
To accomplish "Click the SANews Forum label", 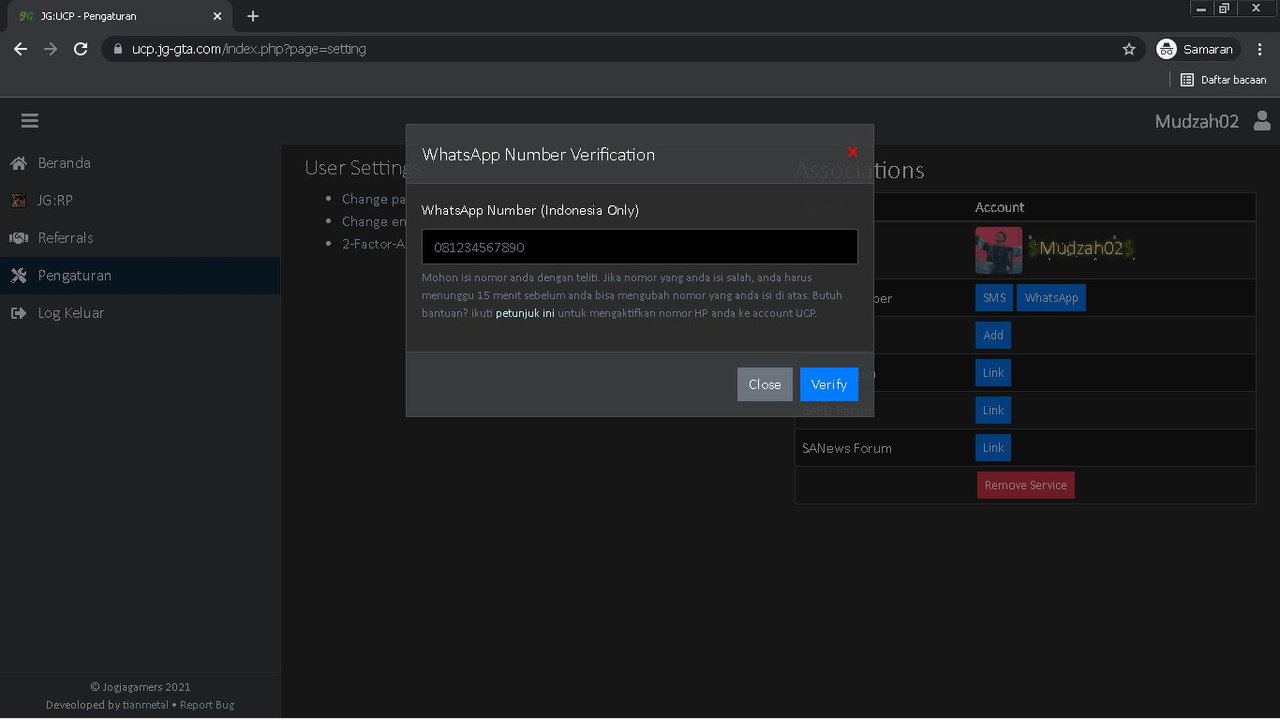I will point(847,448).
